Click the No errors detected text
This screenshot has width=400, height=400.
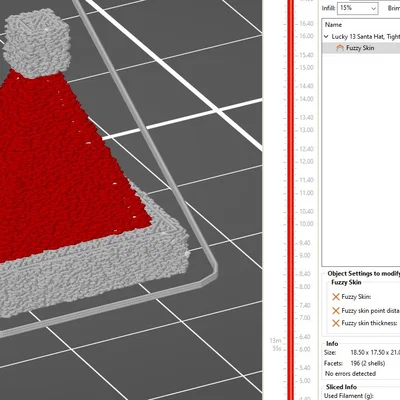[350, 374]
